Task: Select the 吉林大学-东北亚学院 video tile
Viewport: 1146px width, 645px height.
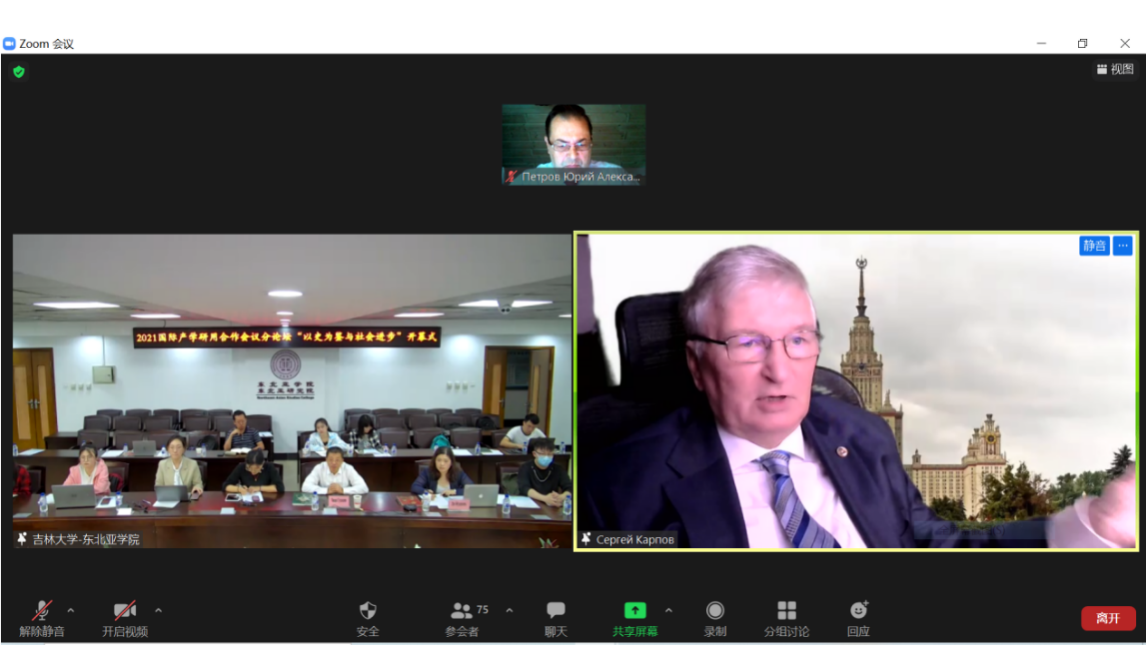Action: pos(292,391)
